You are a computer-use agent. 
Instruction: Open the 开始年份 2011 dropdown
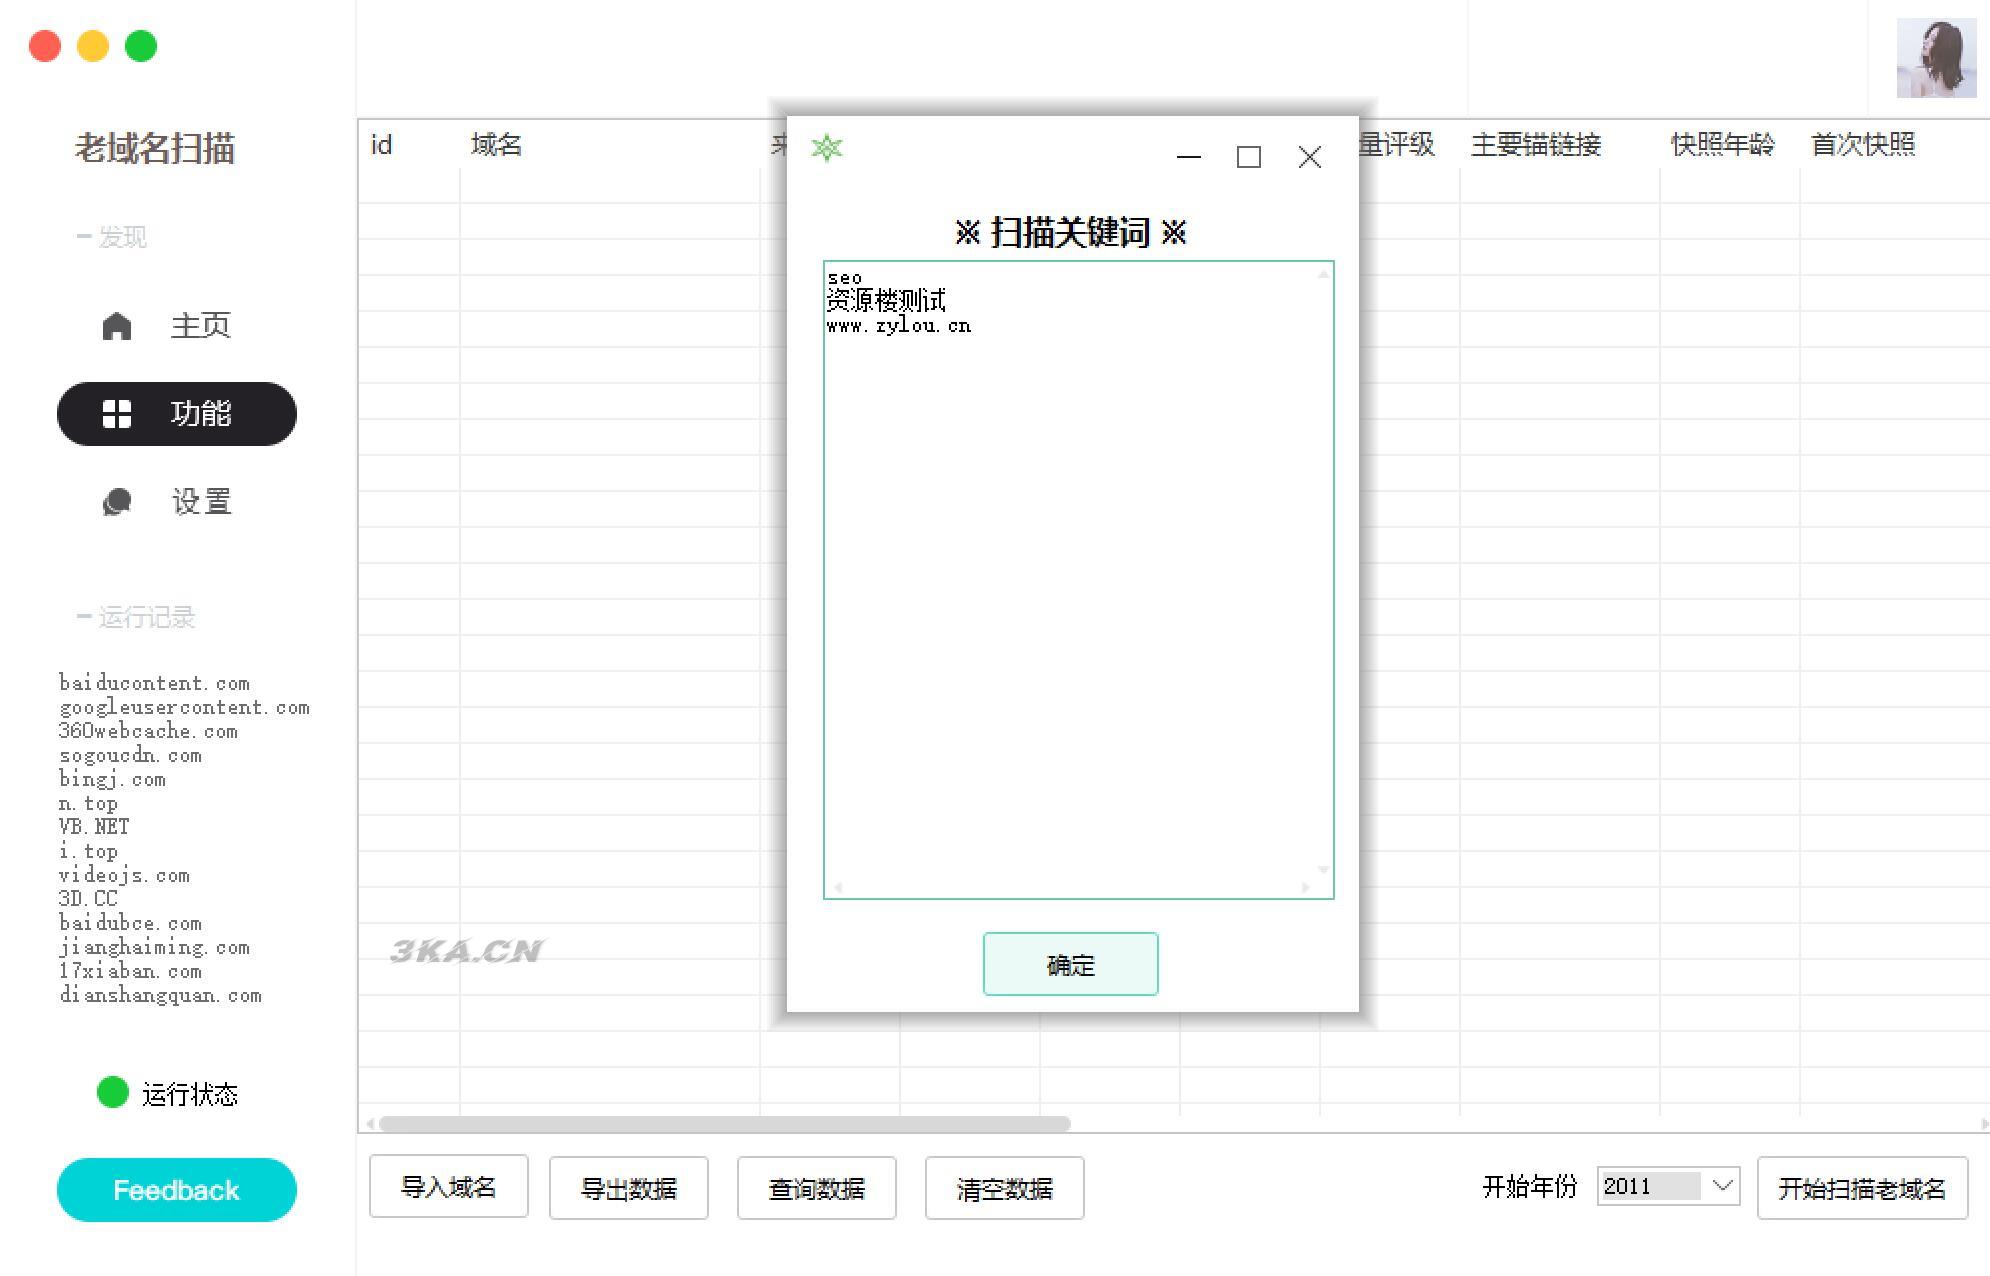tap(1669, 1186)
